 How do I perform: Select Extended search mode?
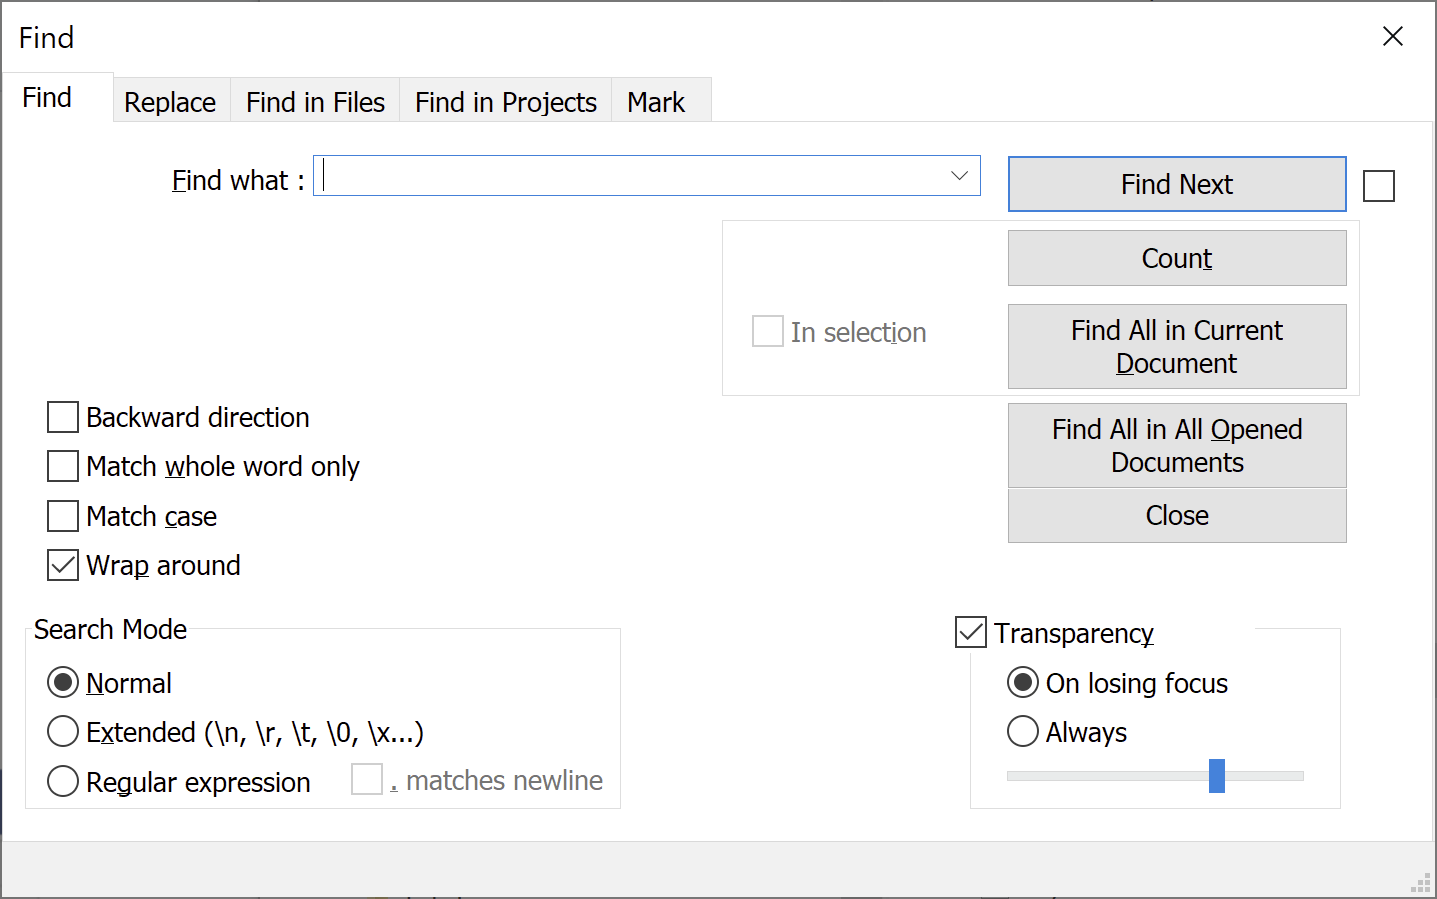[62, 731]
